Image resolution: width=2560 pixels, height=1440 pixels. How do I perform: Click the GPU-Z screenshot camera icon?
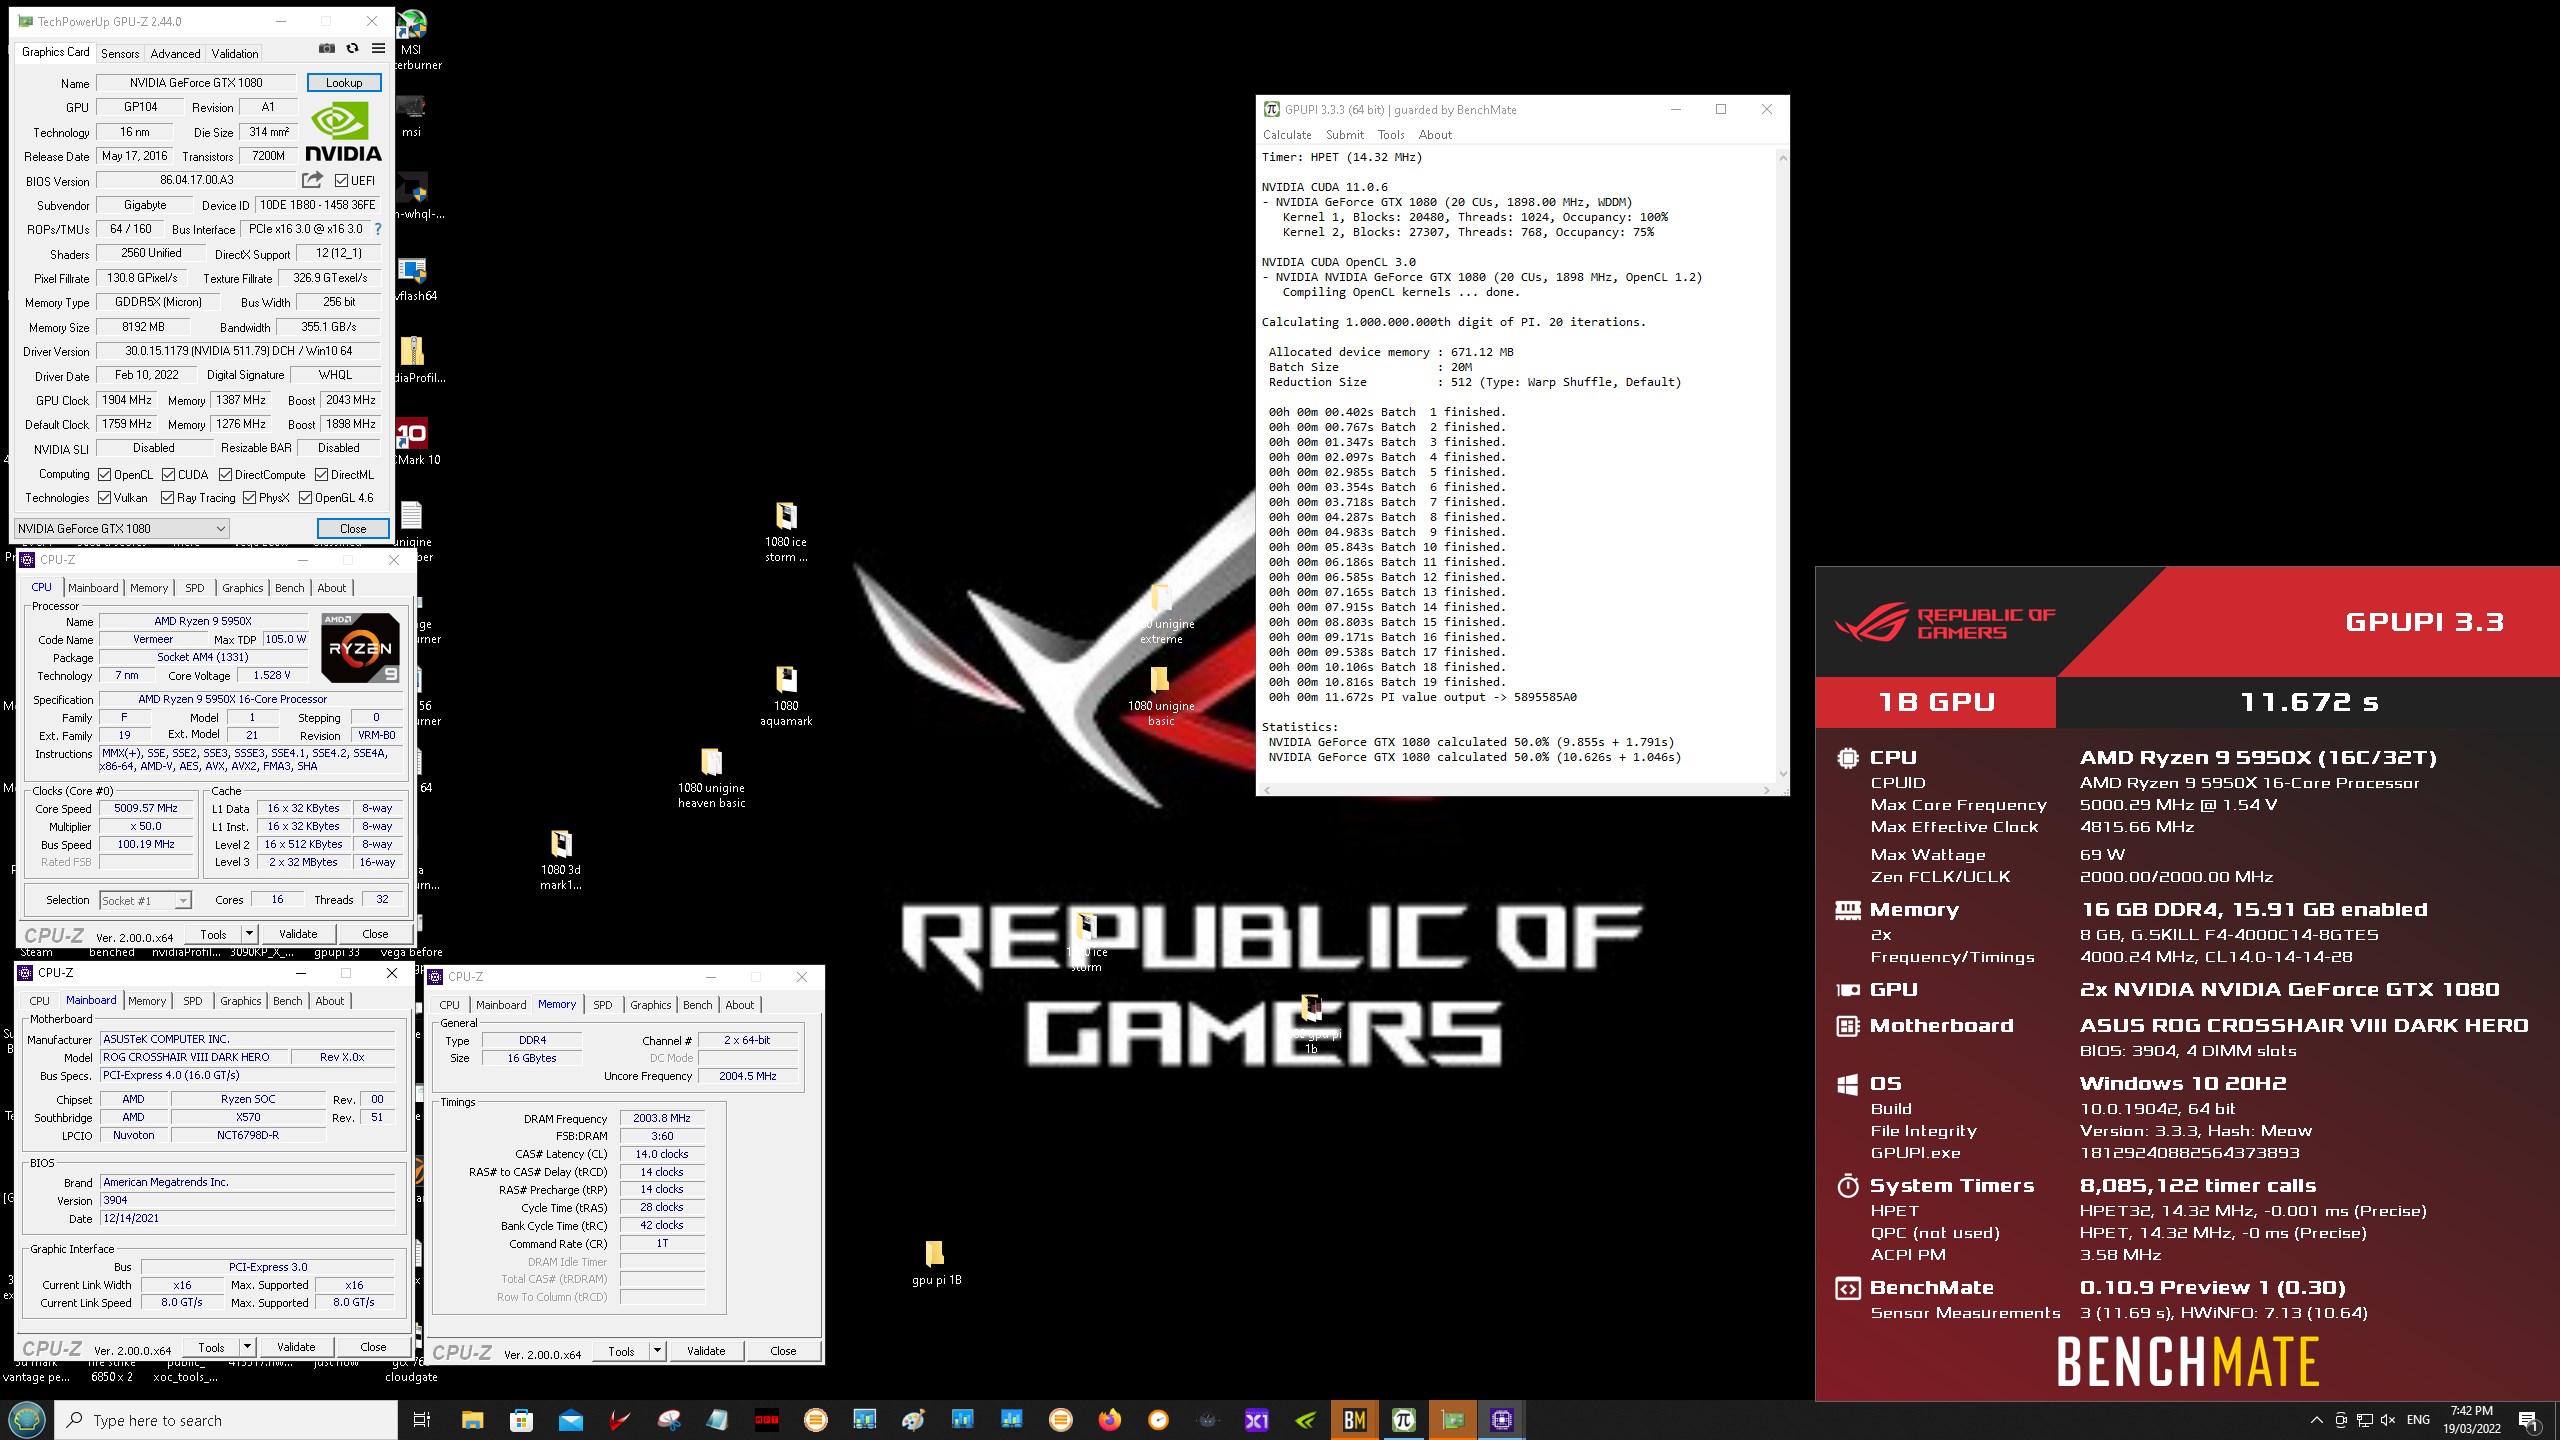[327, 48]
